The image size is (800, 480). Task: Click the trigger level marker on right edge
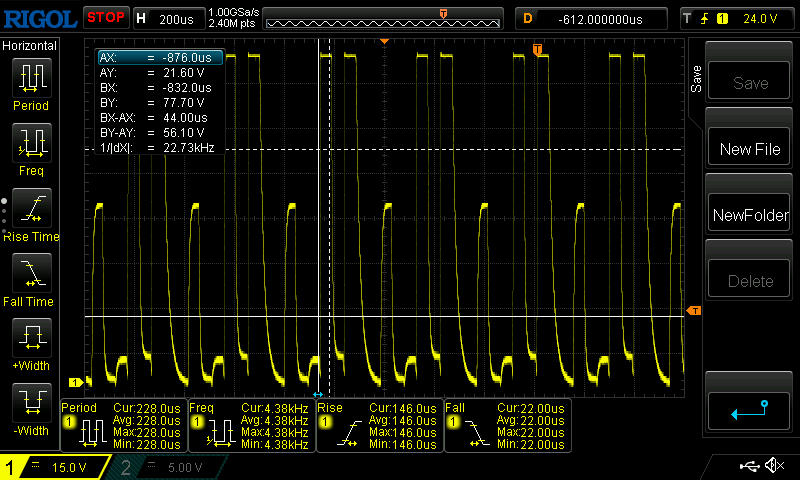click(694, 311)
